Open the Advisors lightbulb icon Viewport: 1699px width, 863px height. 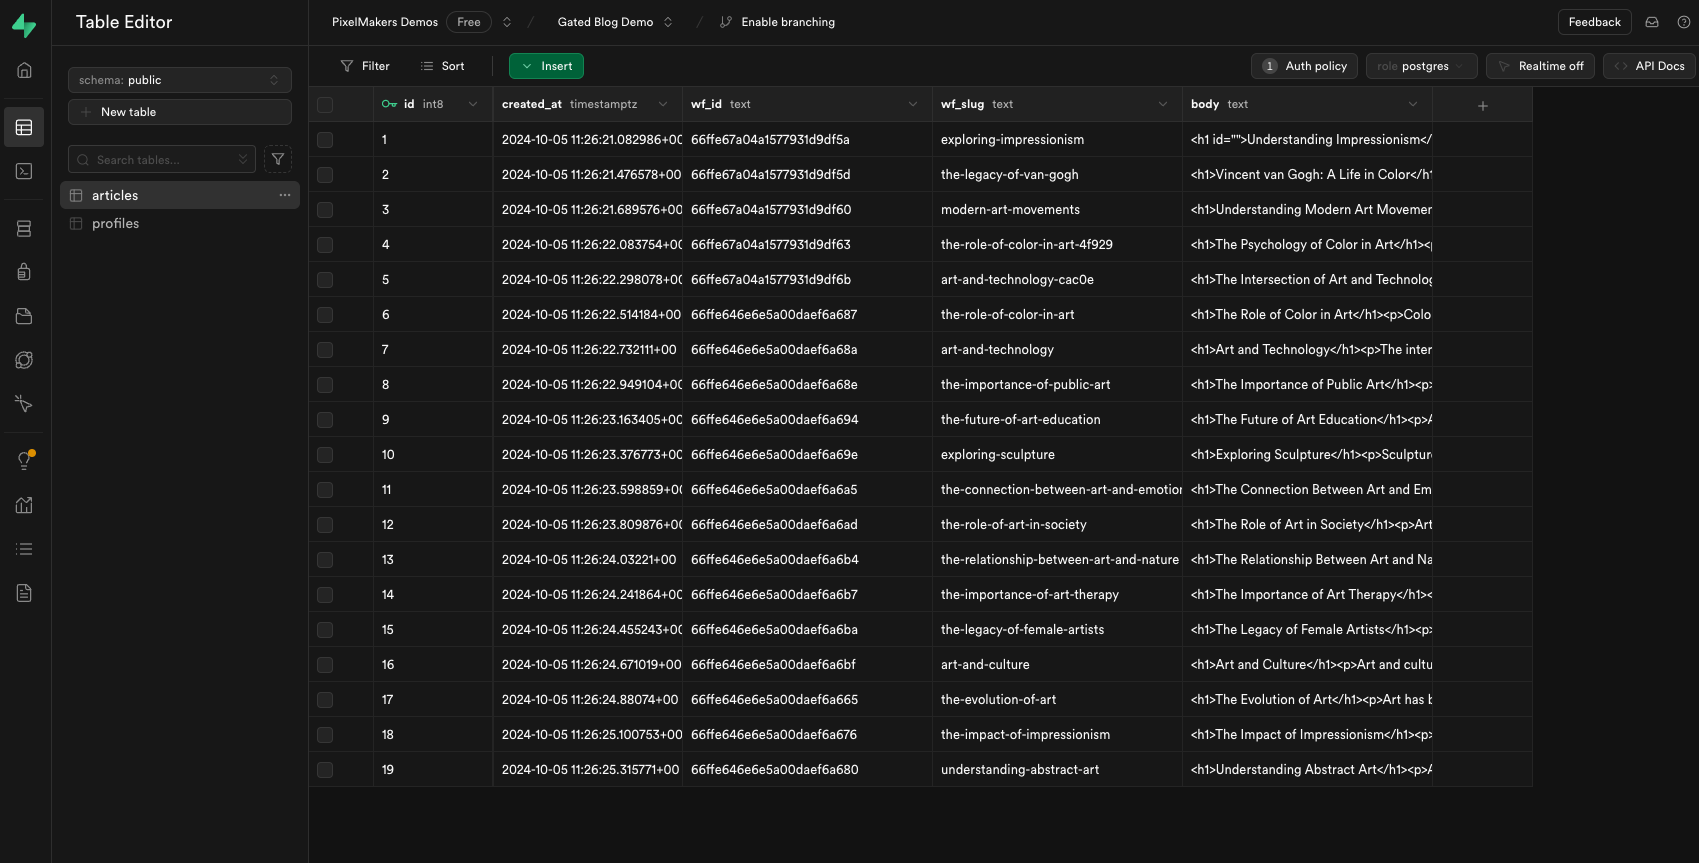point(24,461)
